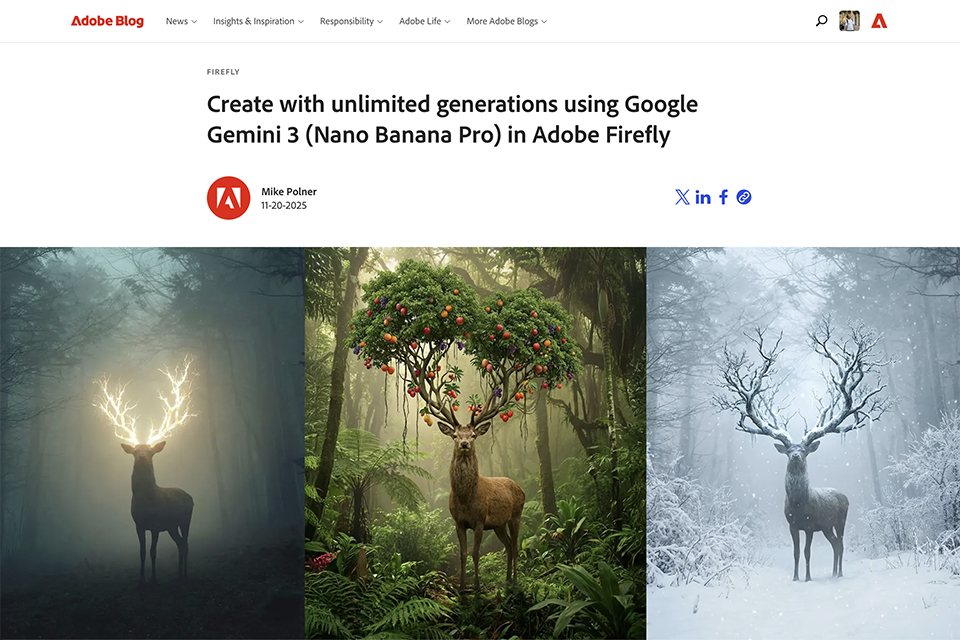The width and height of the screenshot is (960, 640).
Task: Share article on Facebook
Action: point(723,197)
